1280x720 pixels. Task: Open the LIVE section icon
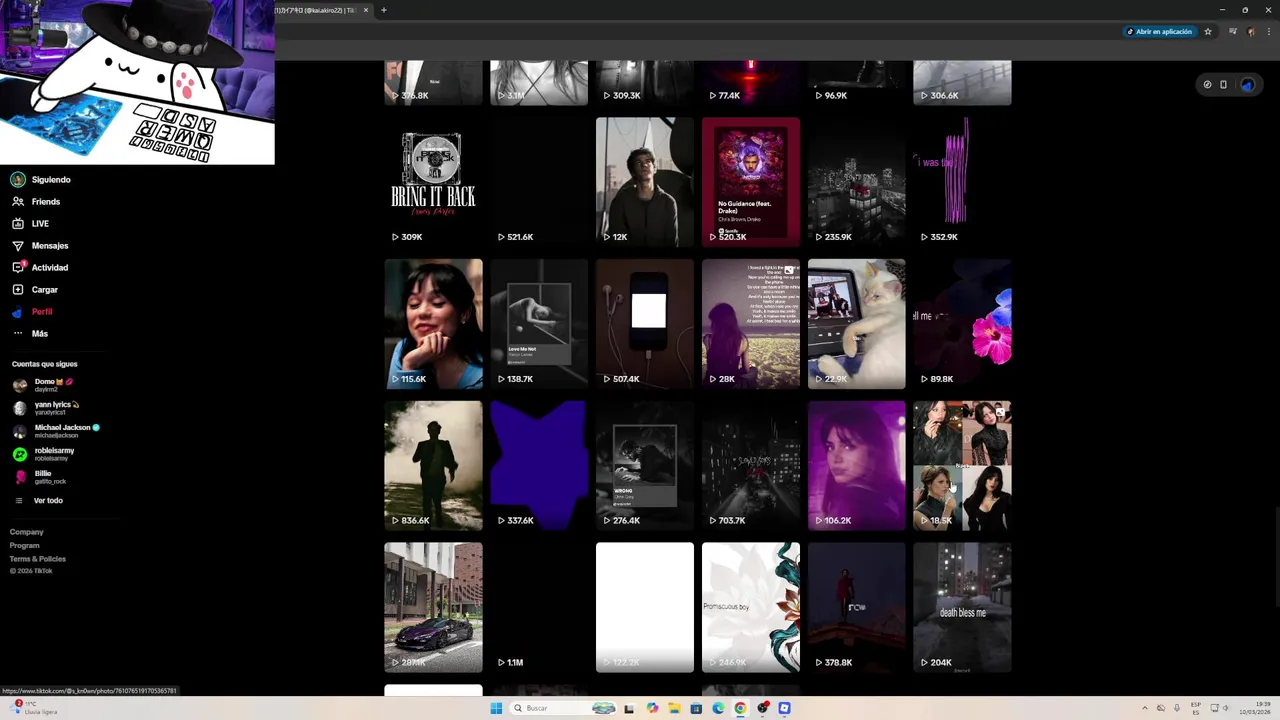coord(18,224)
